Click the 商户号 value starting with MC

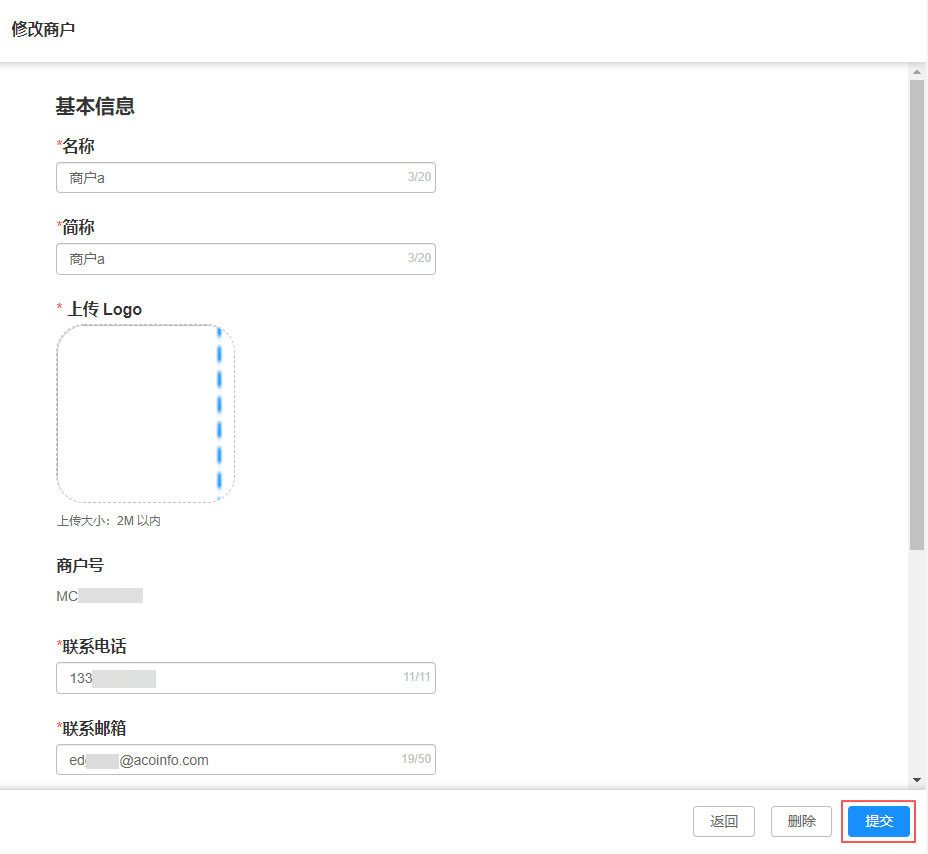99,596
